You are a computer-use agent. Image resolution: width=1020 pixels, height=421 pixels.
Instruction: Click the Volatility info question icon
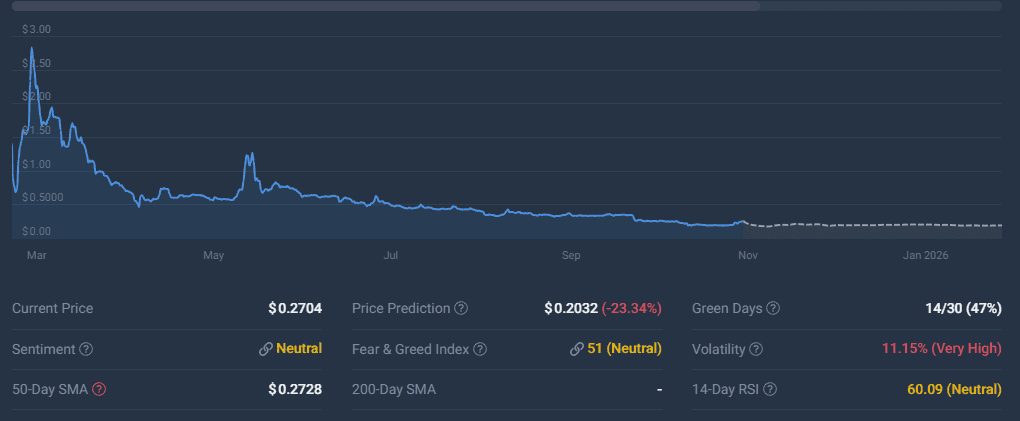756,349
